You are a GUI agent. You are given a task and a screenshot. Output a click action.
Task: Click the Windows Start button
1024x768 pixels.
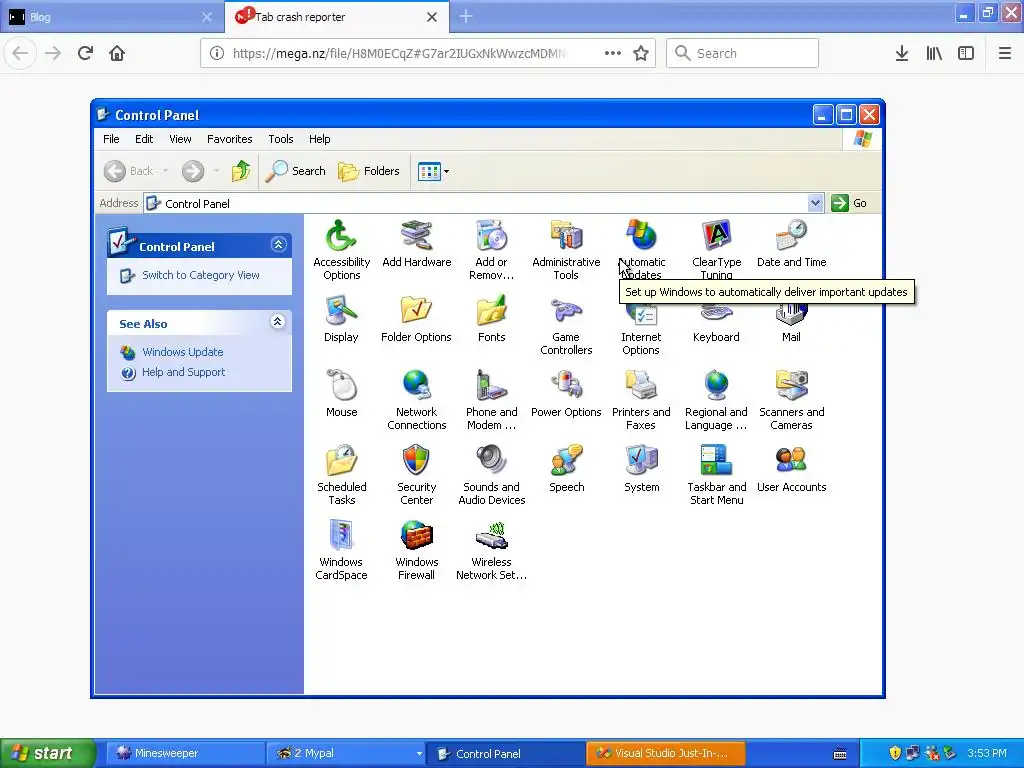click(x=47, y=753)
